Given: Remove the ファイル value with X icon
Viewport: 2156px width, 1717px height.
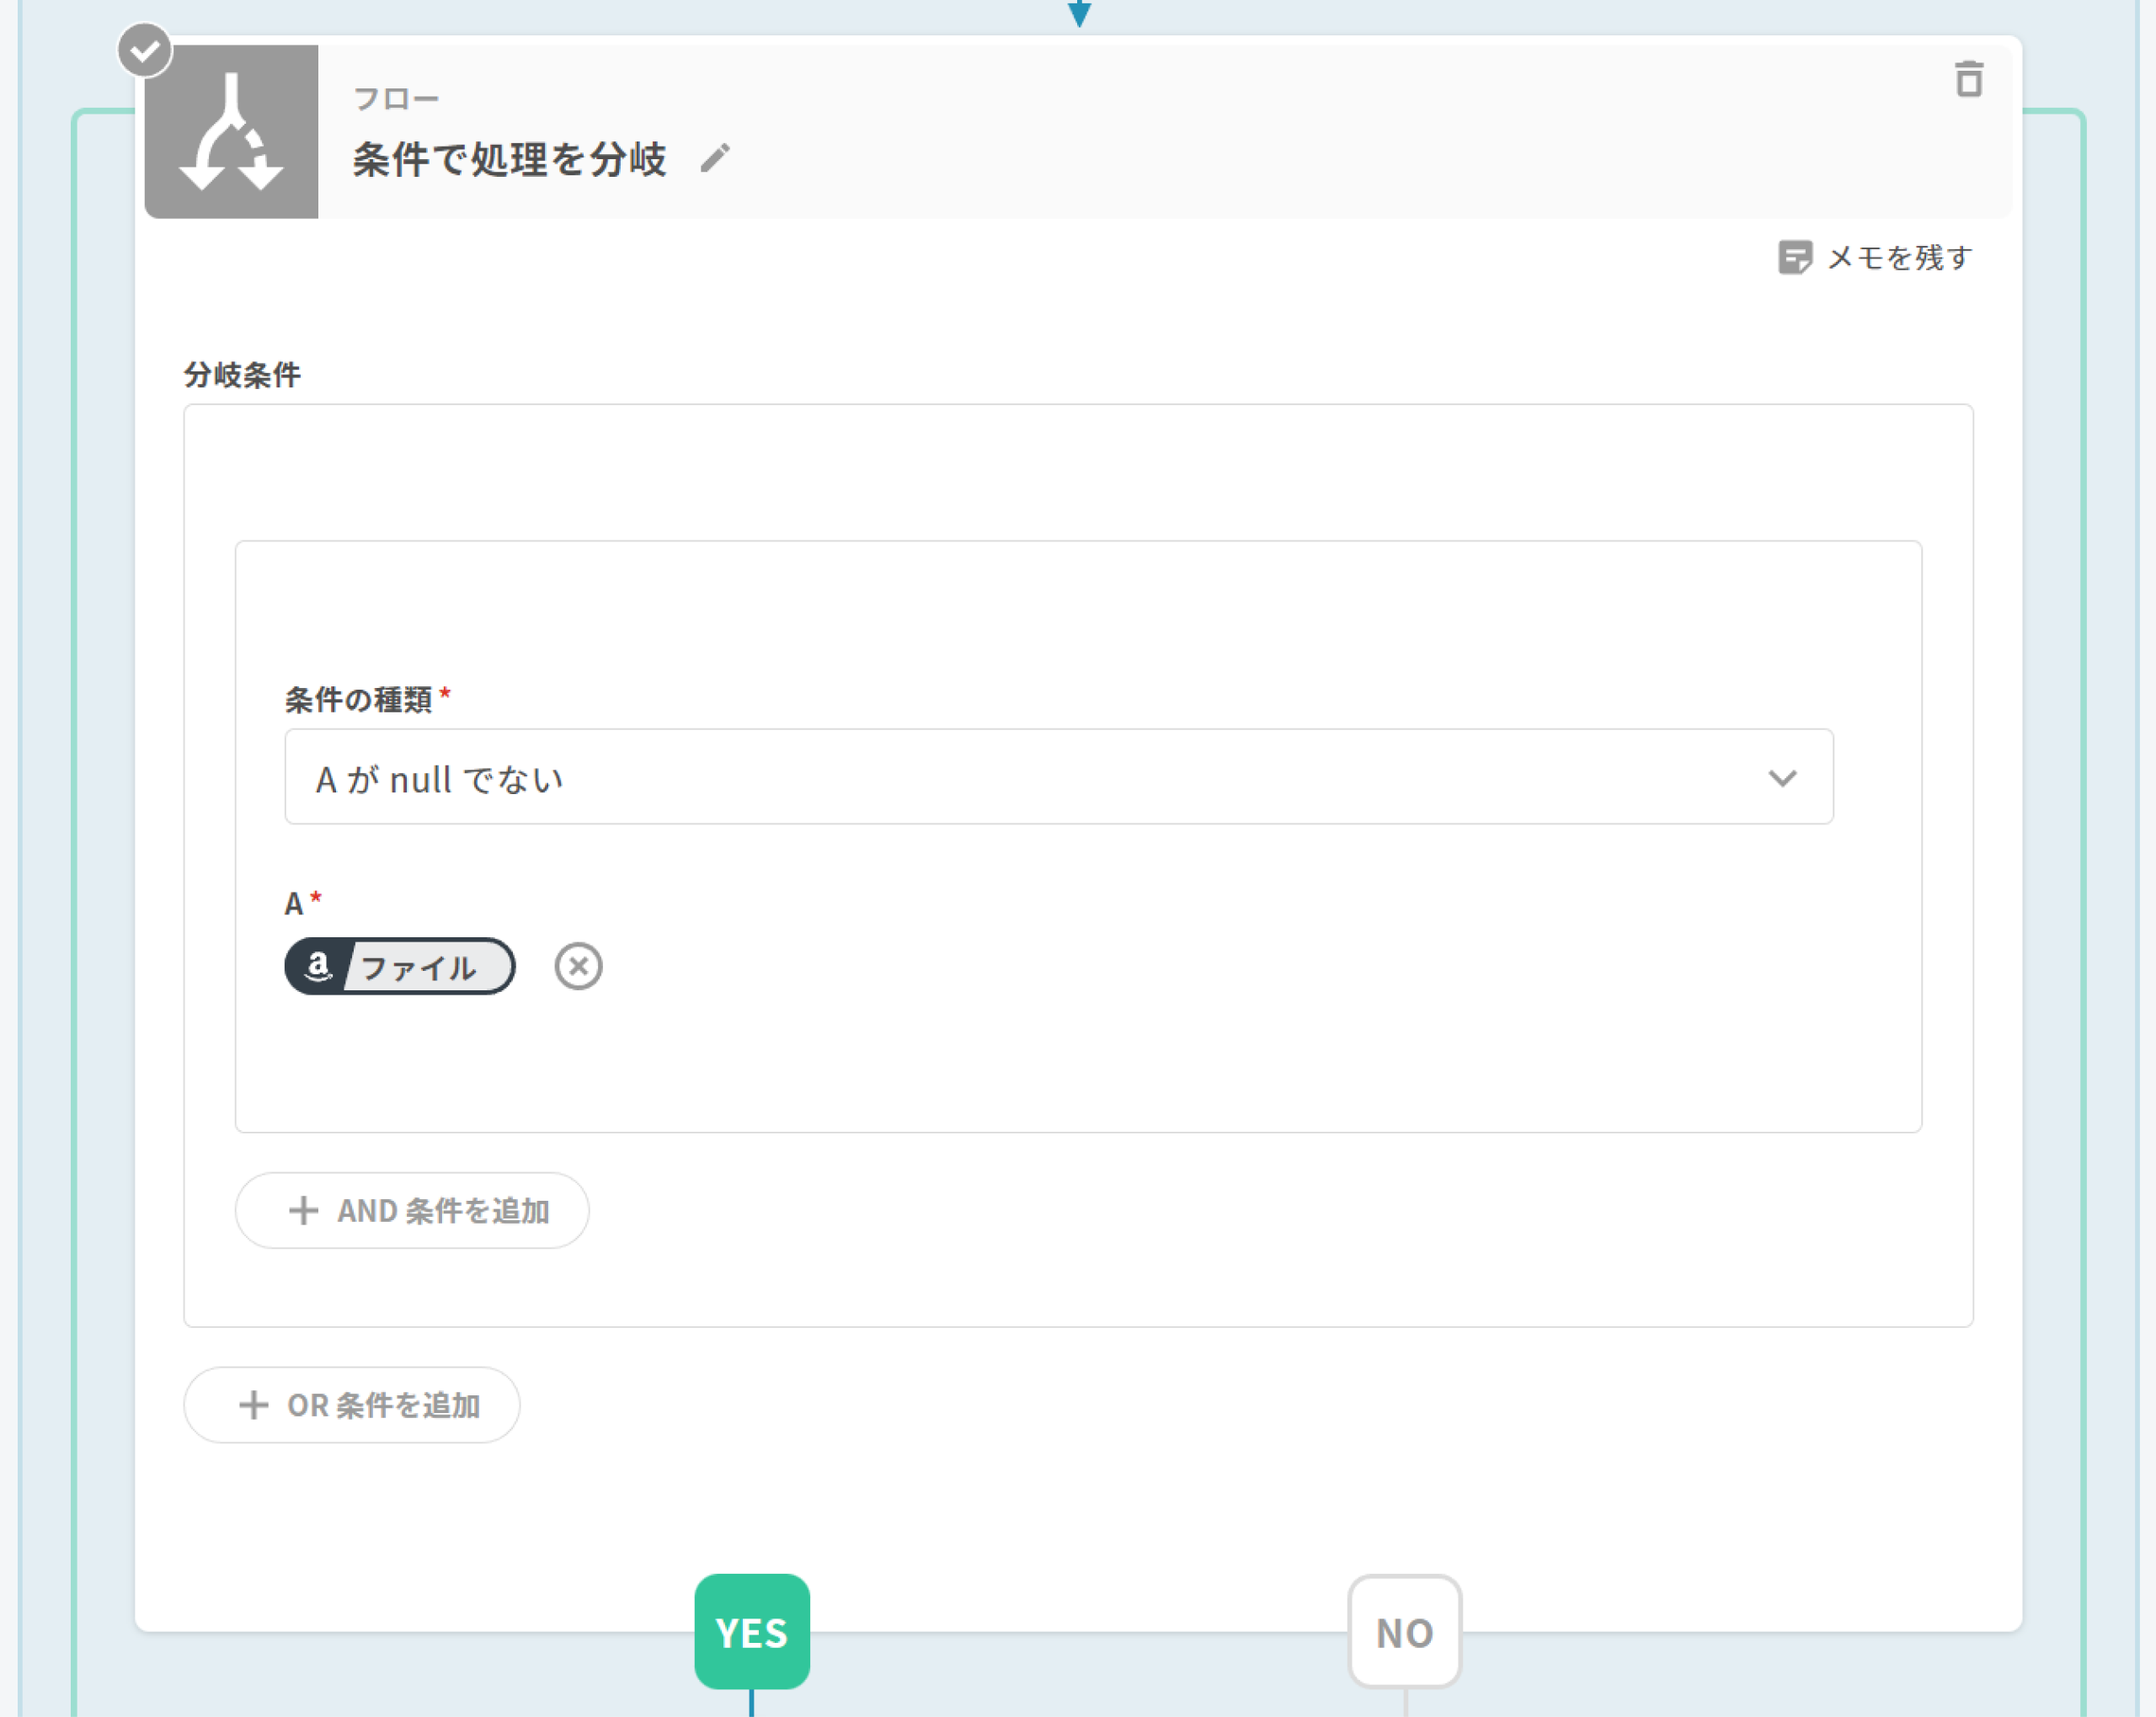Looking at the screenshot, I should [578, 966].
